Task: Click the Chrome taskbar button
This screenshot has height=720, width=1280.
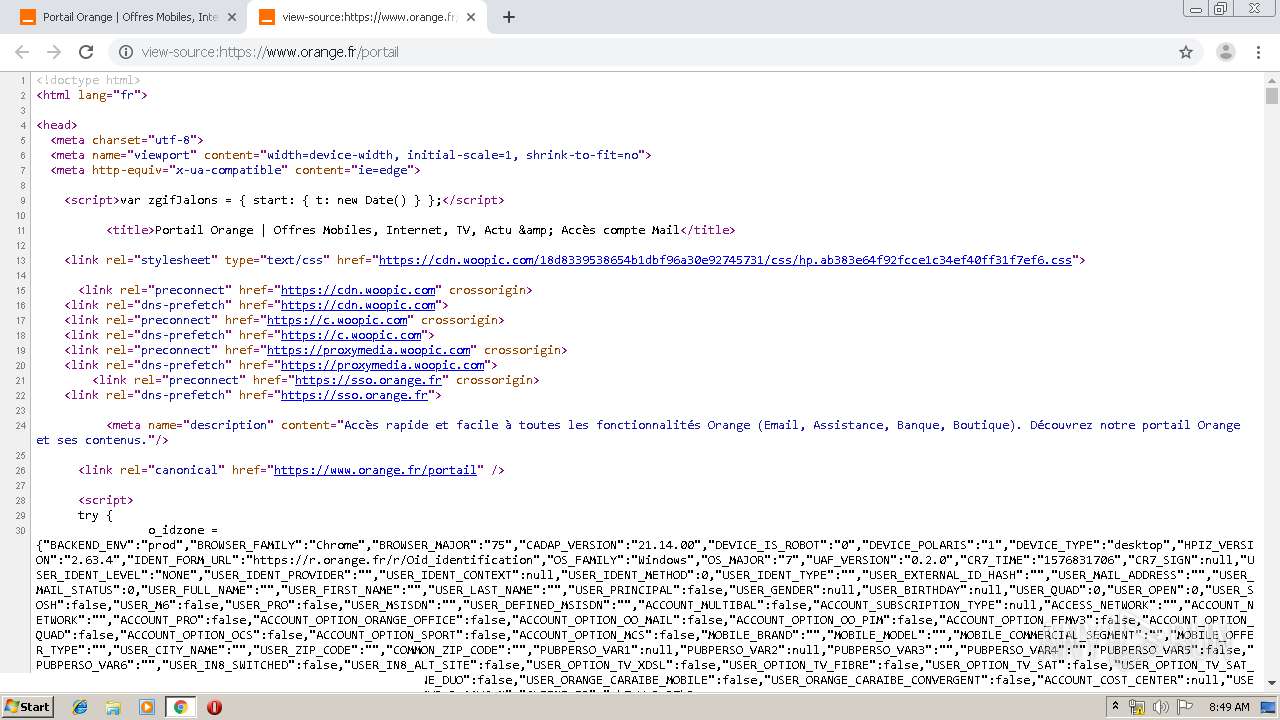Action: tap(180, 707)
